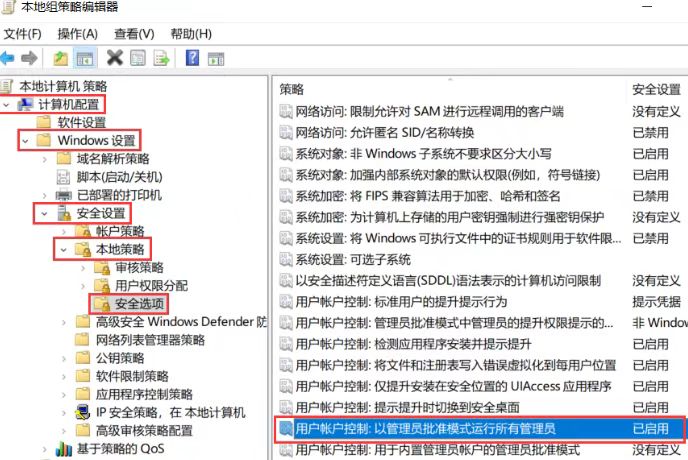Click the export list toolbar icon
This screenshot has width=688, height=460.
(159, 58)
